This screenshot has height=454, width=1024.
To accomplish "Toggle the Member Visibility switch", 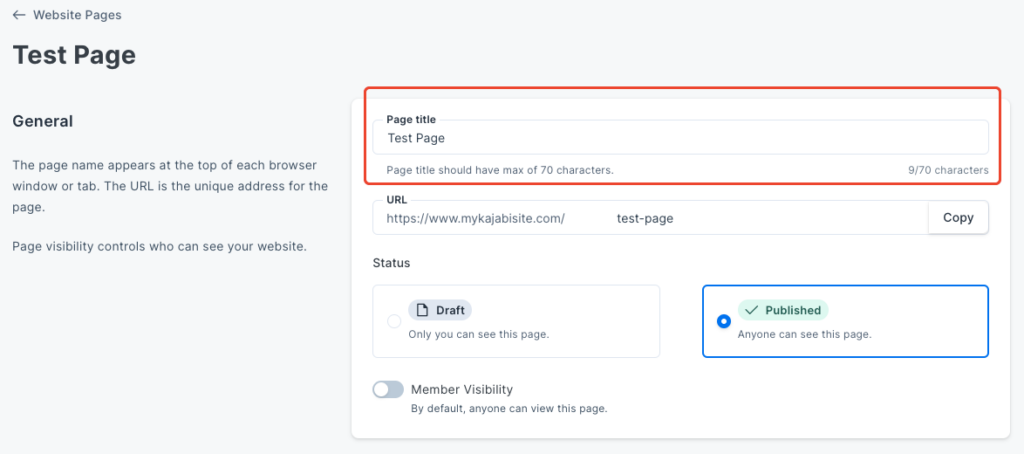I will tap(388, 390).
